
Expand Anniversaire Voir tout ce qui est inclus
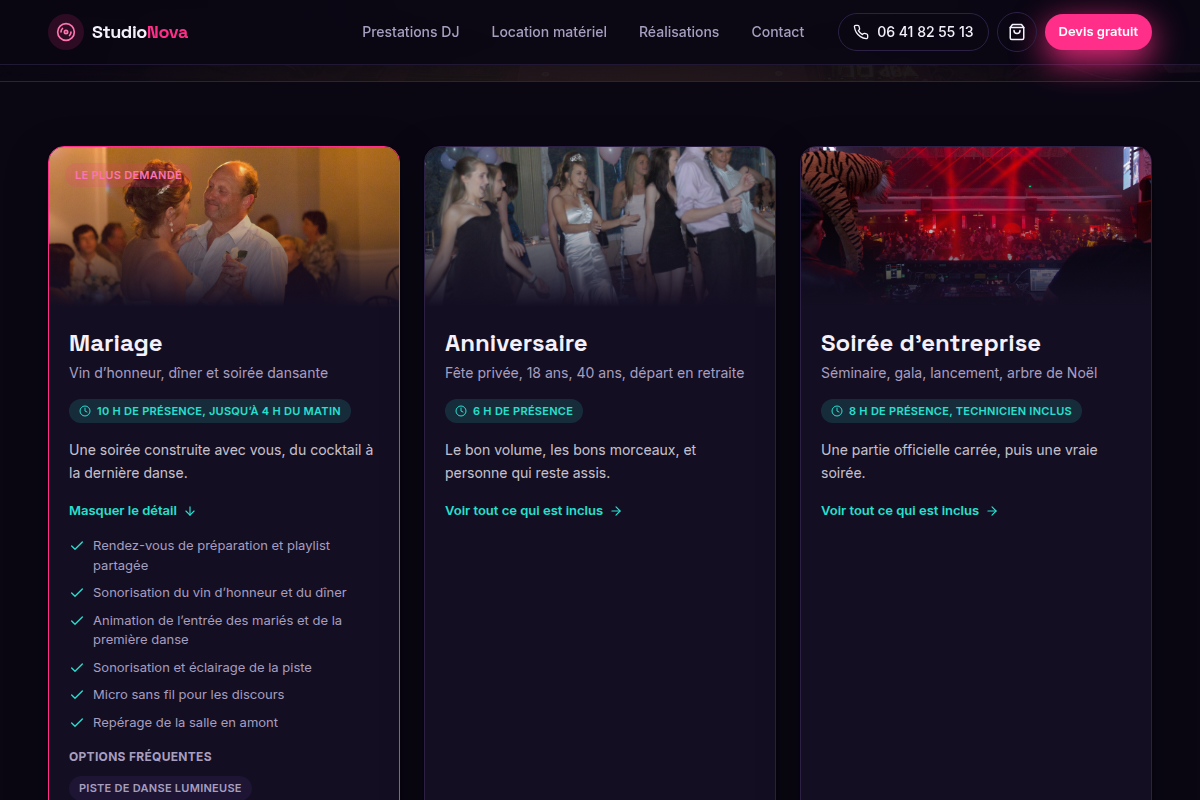tap(533, 511)
